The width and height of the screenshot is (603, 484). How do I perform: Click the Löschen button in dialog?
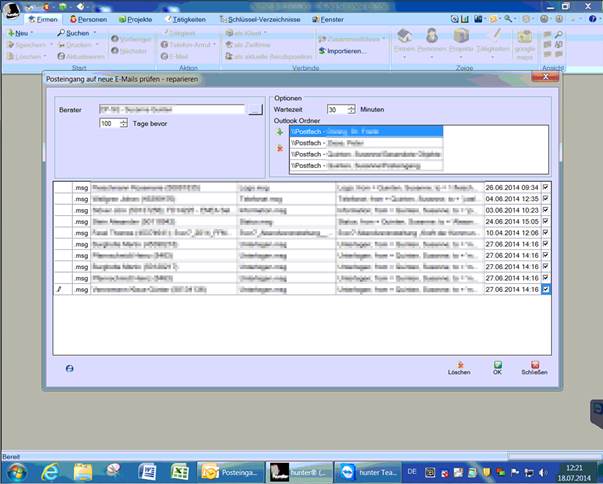pos(459,368)
